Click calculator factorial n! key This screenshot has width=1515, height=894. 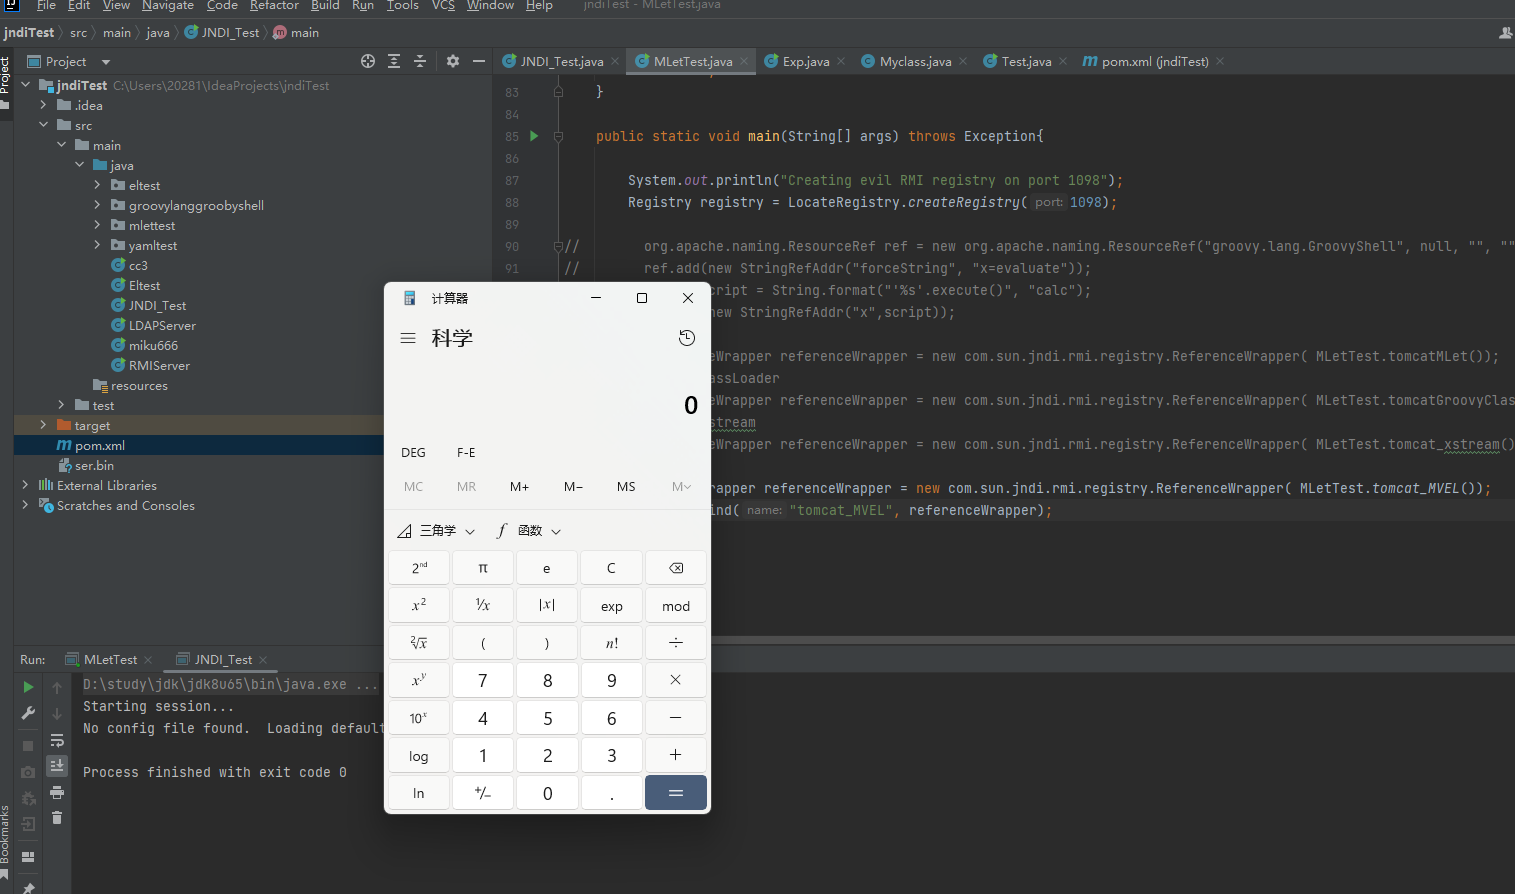612,643
